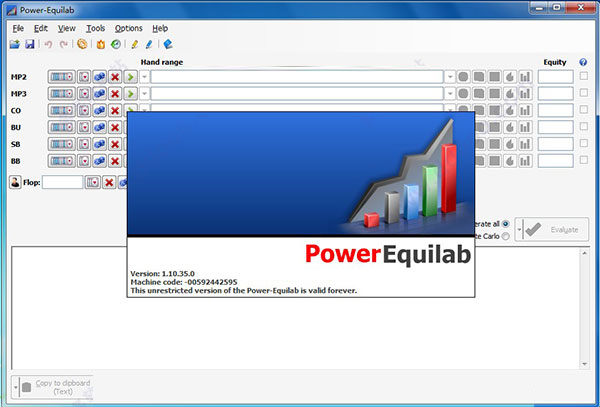600x407 pixels.
Task: Click the orange poker chip toolbar icon
Action: coord(82,44)
